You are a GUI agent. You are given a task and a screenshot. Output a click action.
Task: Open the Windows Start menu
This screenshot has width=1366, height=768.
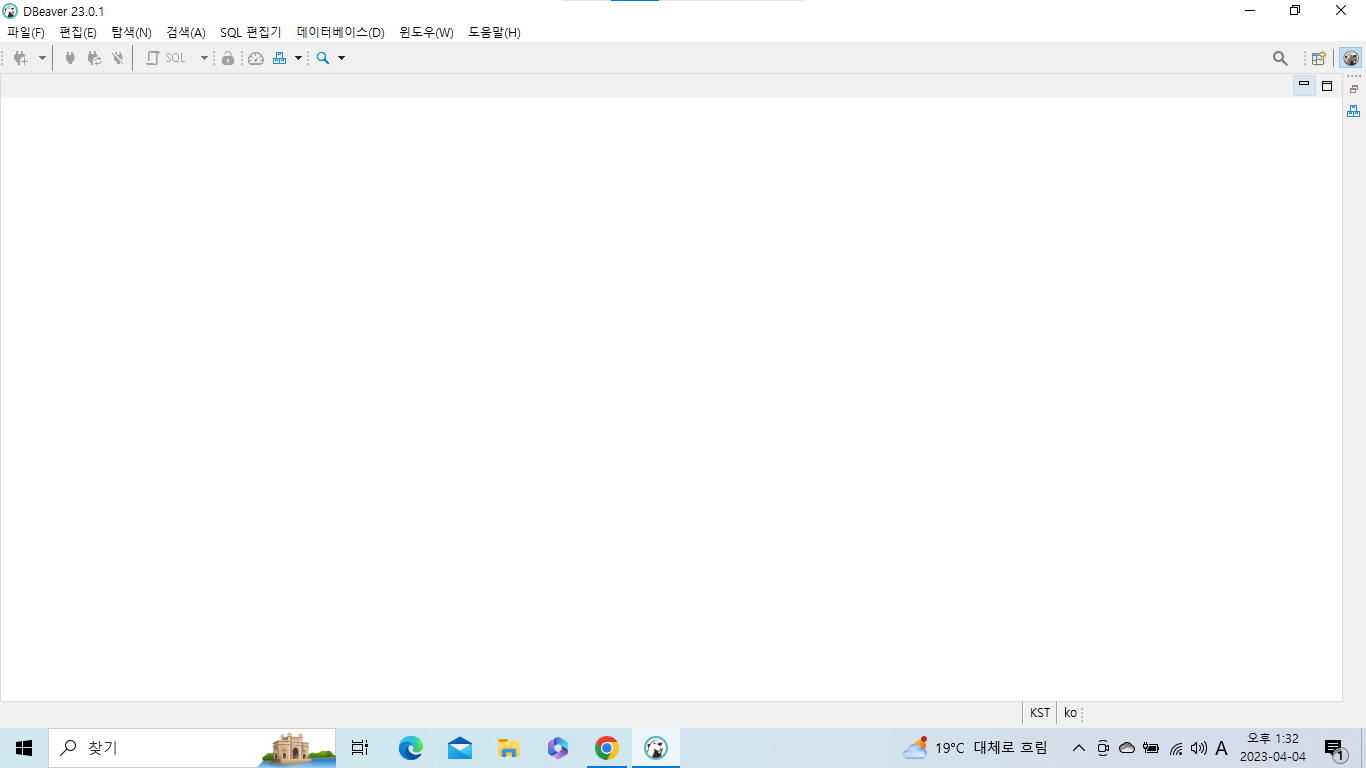24,748
